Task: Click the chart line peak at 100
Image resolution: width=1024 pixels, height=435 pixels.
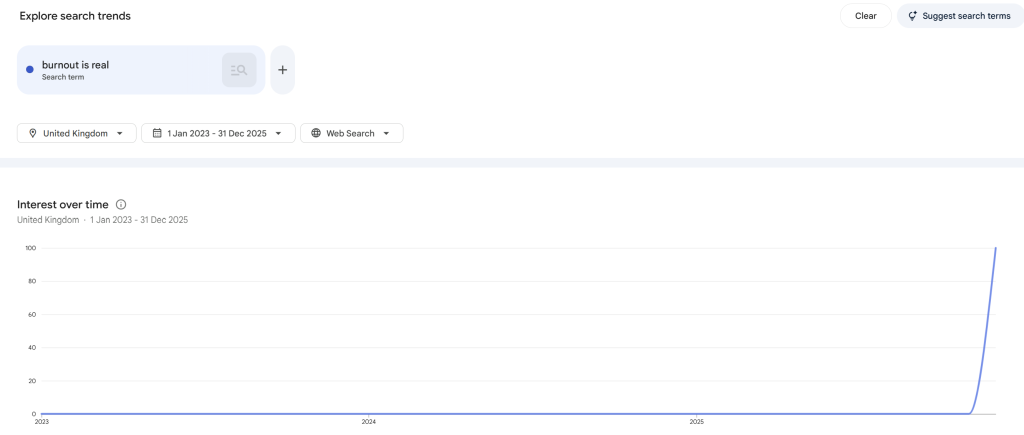Action: (995, 248)
